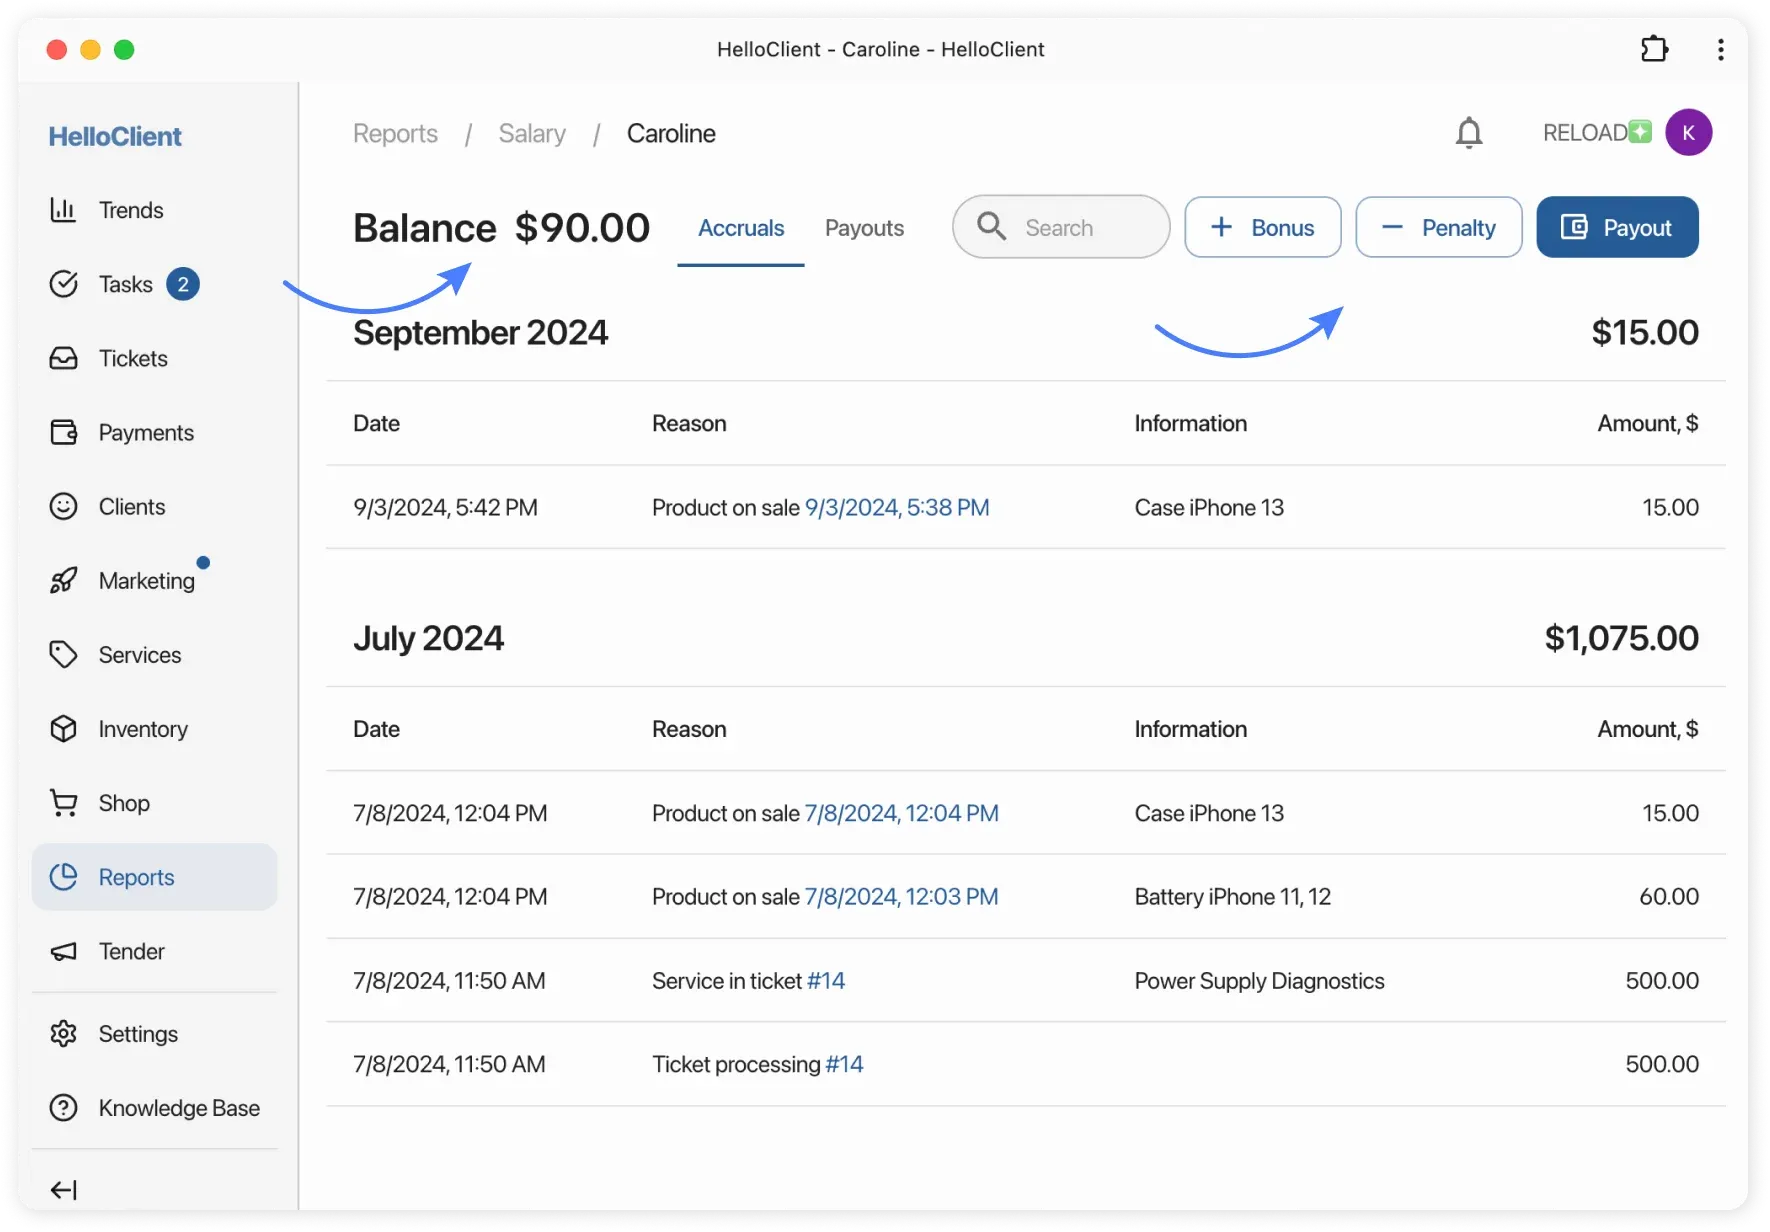
Task: Click the Bonus button
Action: [1262, 227]
